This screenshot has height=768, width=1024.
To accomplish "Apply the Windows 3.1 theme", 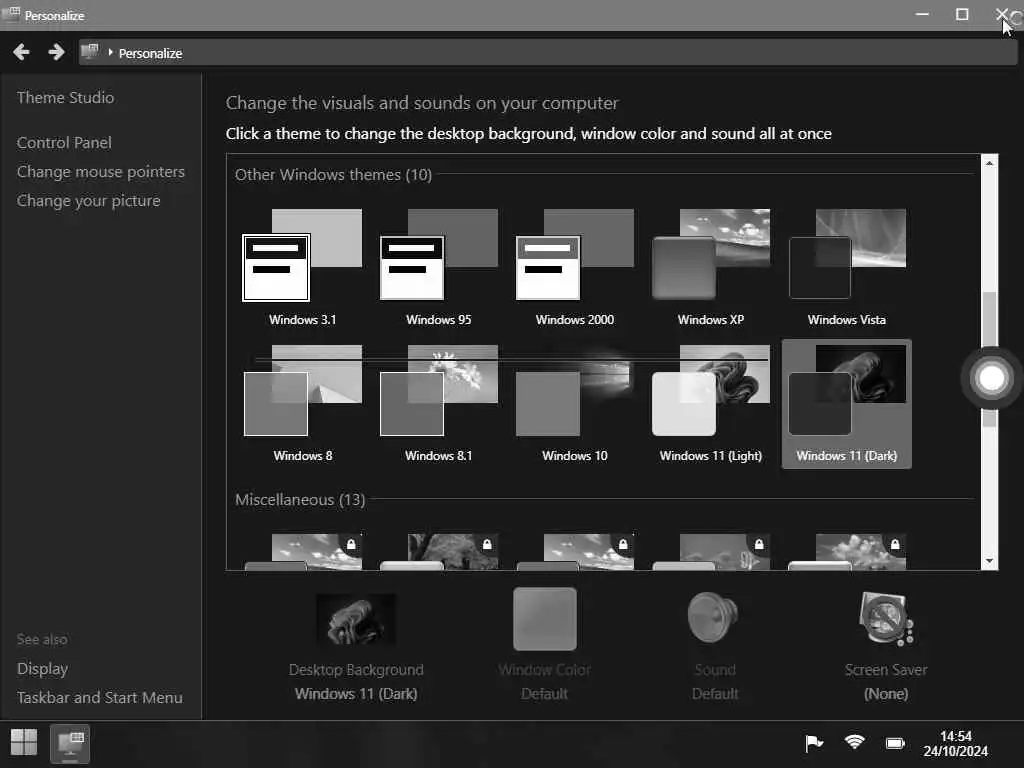I will pyautogui.click(x=302, y=268).
